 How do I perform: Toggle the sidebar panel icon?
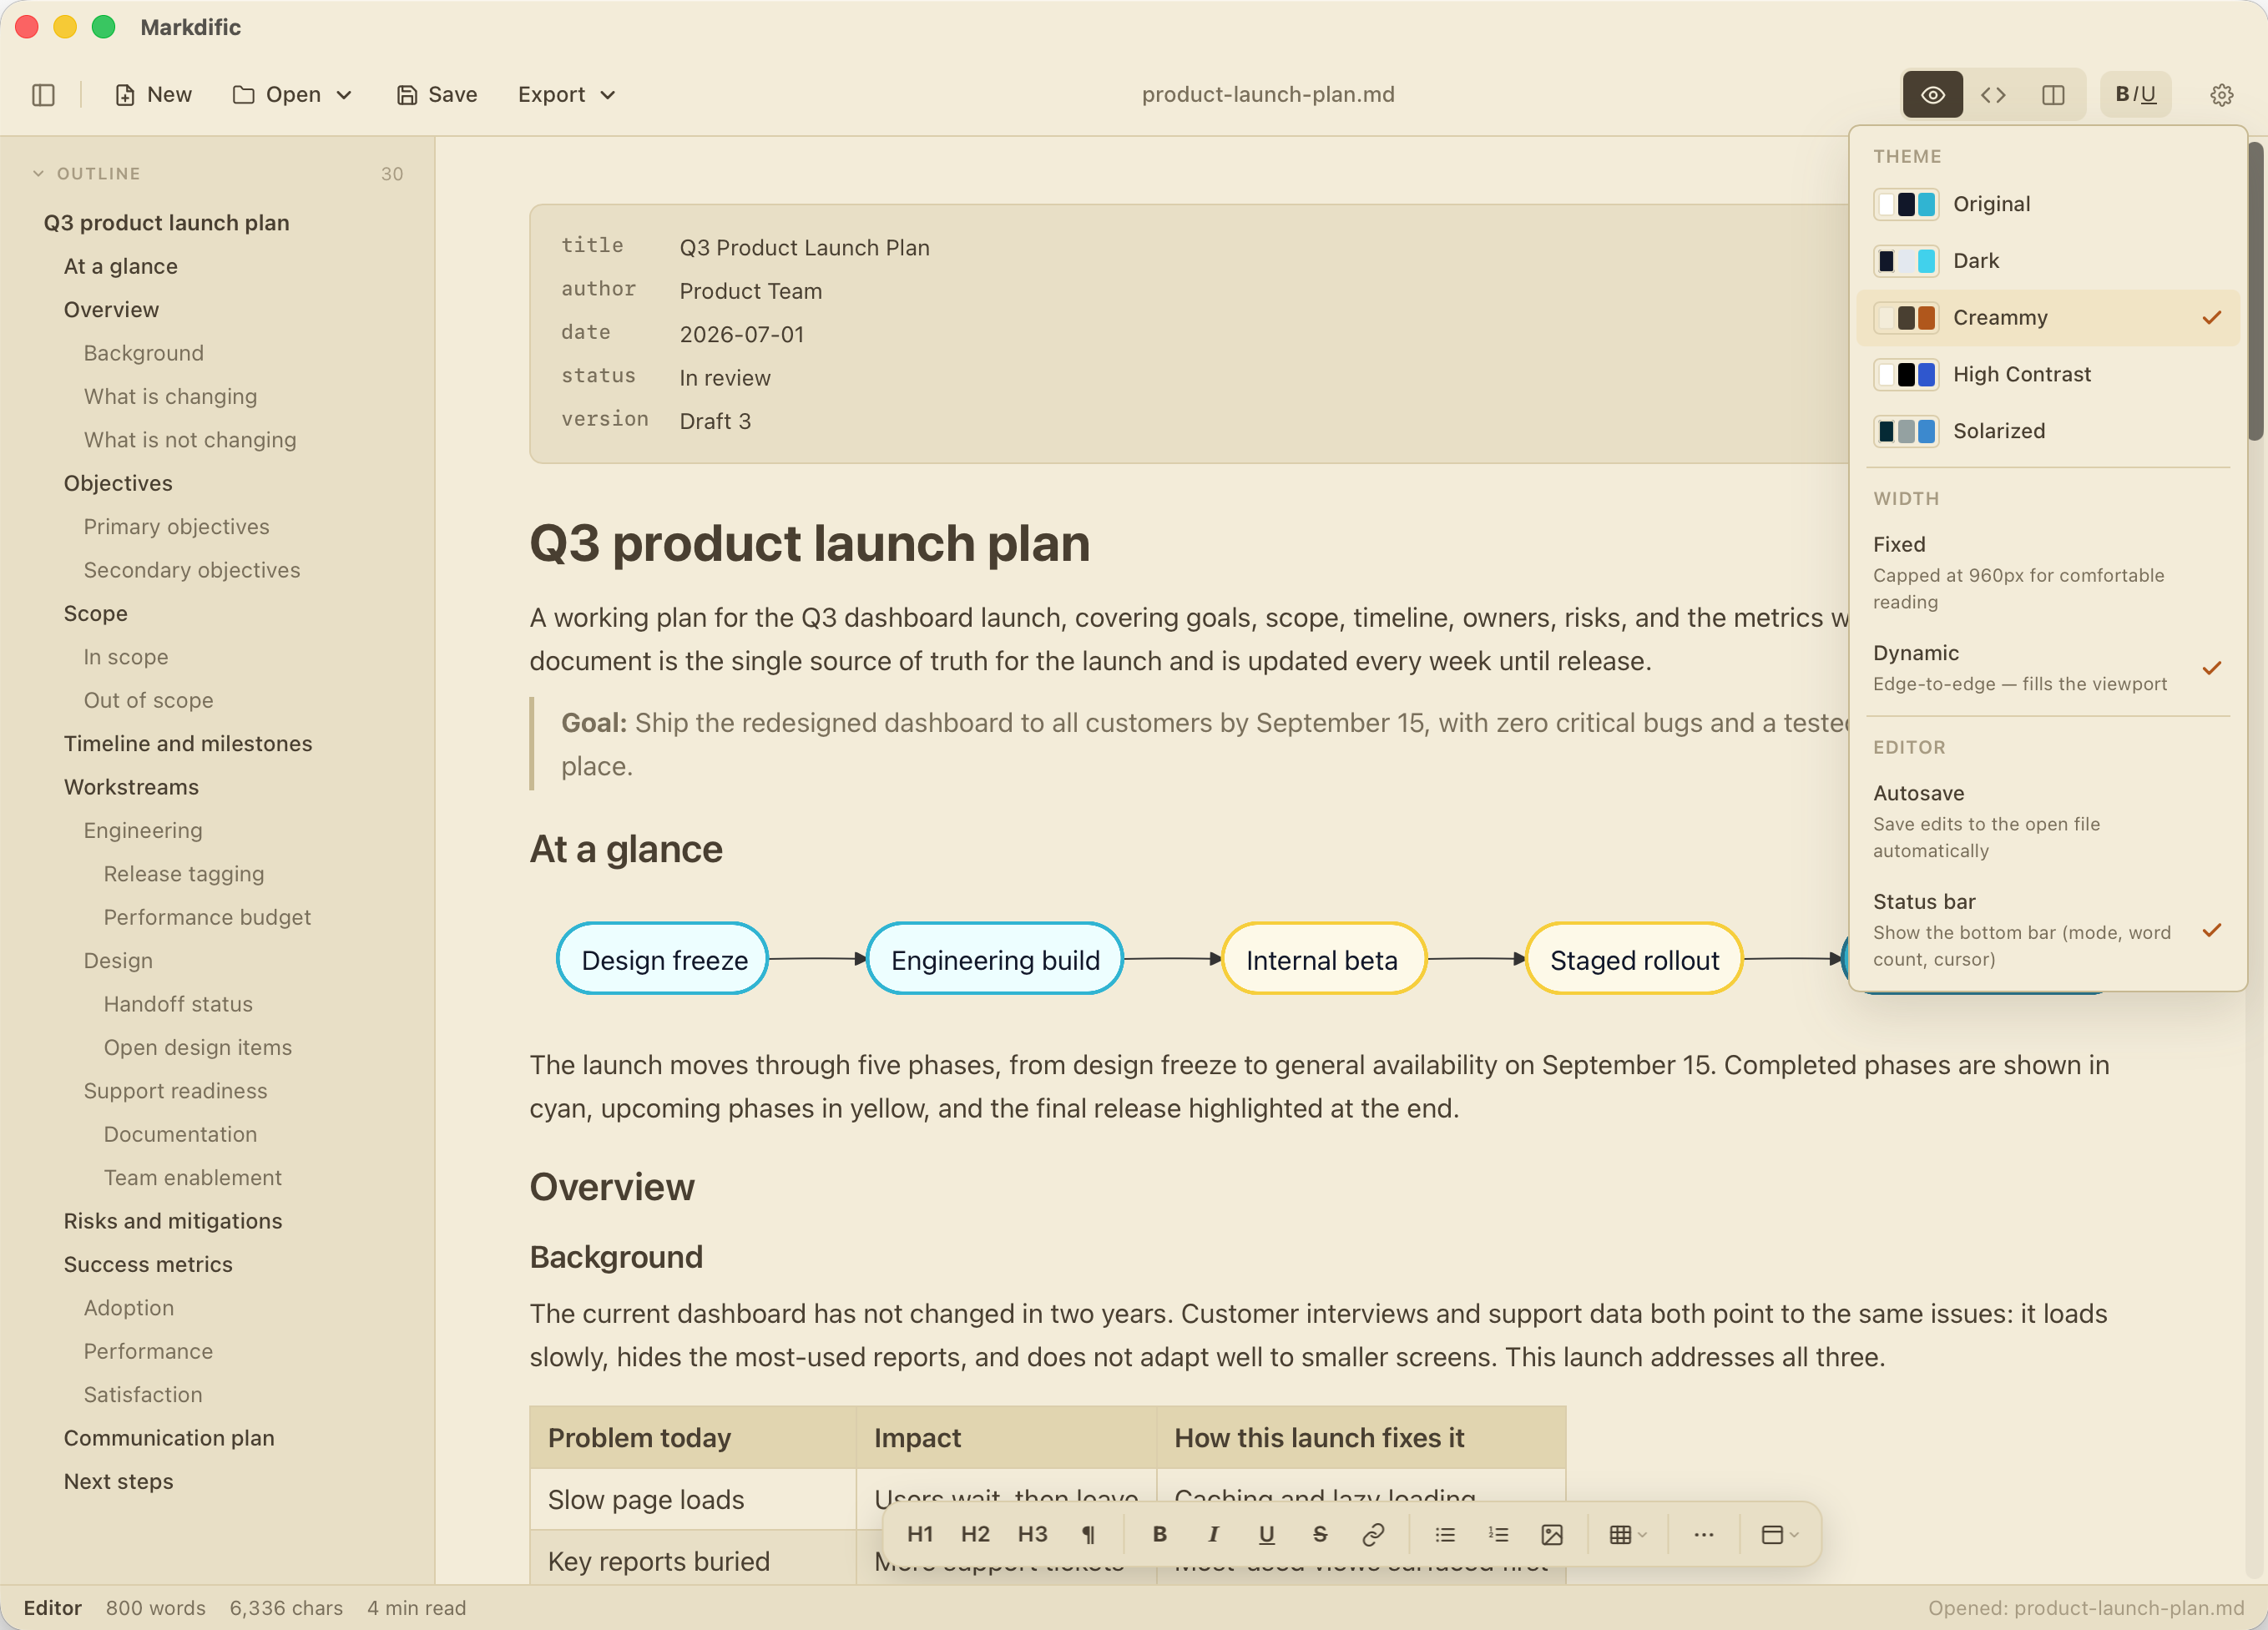click(x=43, y=95)
